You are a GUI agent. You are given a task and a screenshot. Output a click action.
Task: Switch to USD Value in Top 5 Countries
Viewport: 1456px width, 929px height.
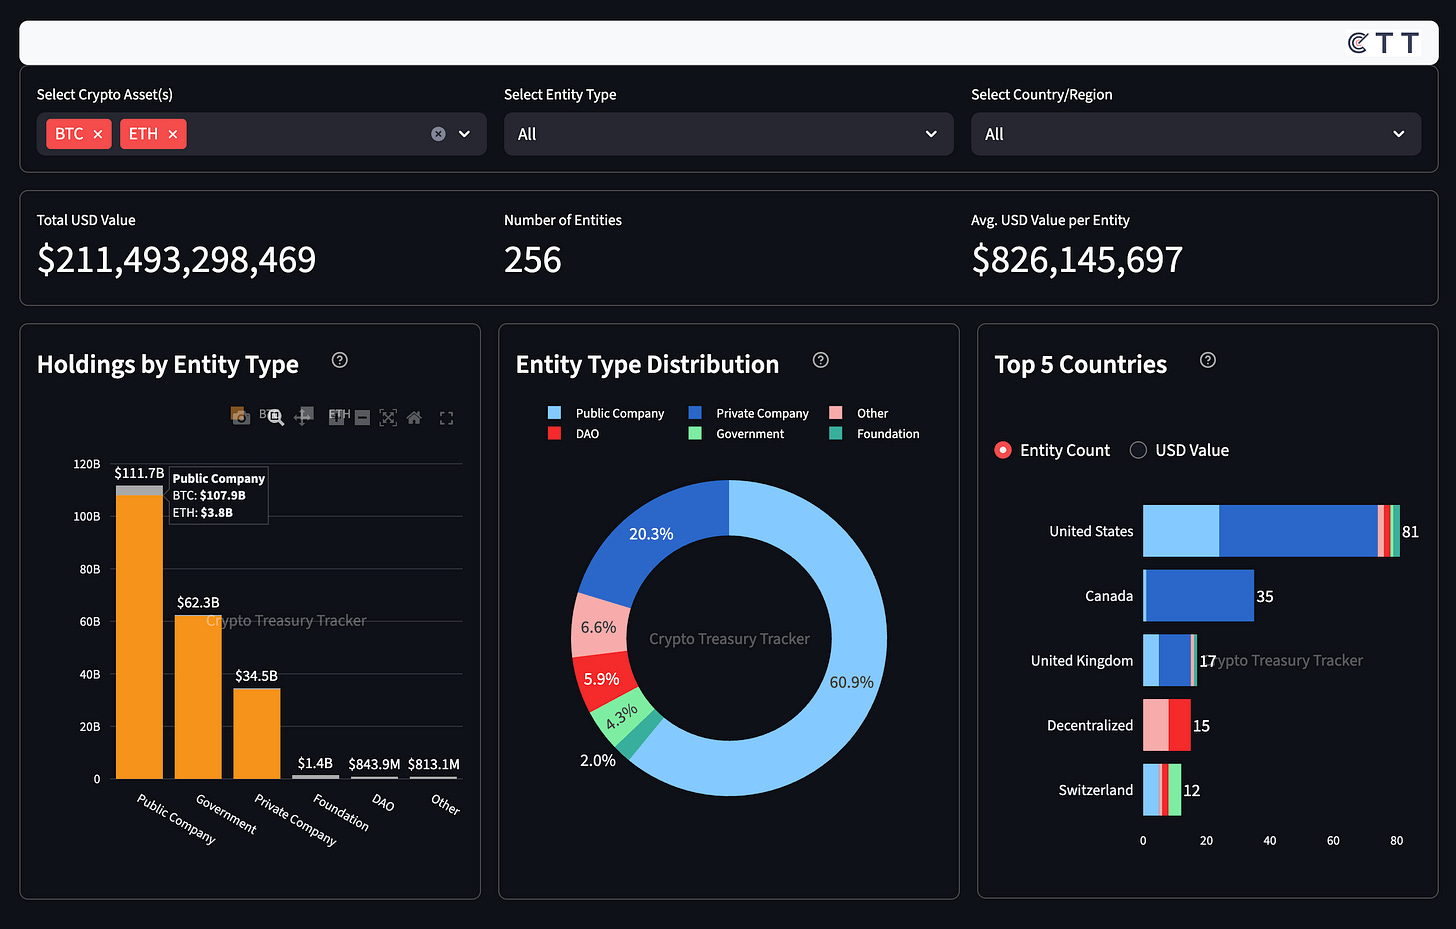pyautogui.click(x=1138, y=450)
